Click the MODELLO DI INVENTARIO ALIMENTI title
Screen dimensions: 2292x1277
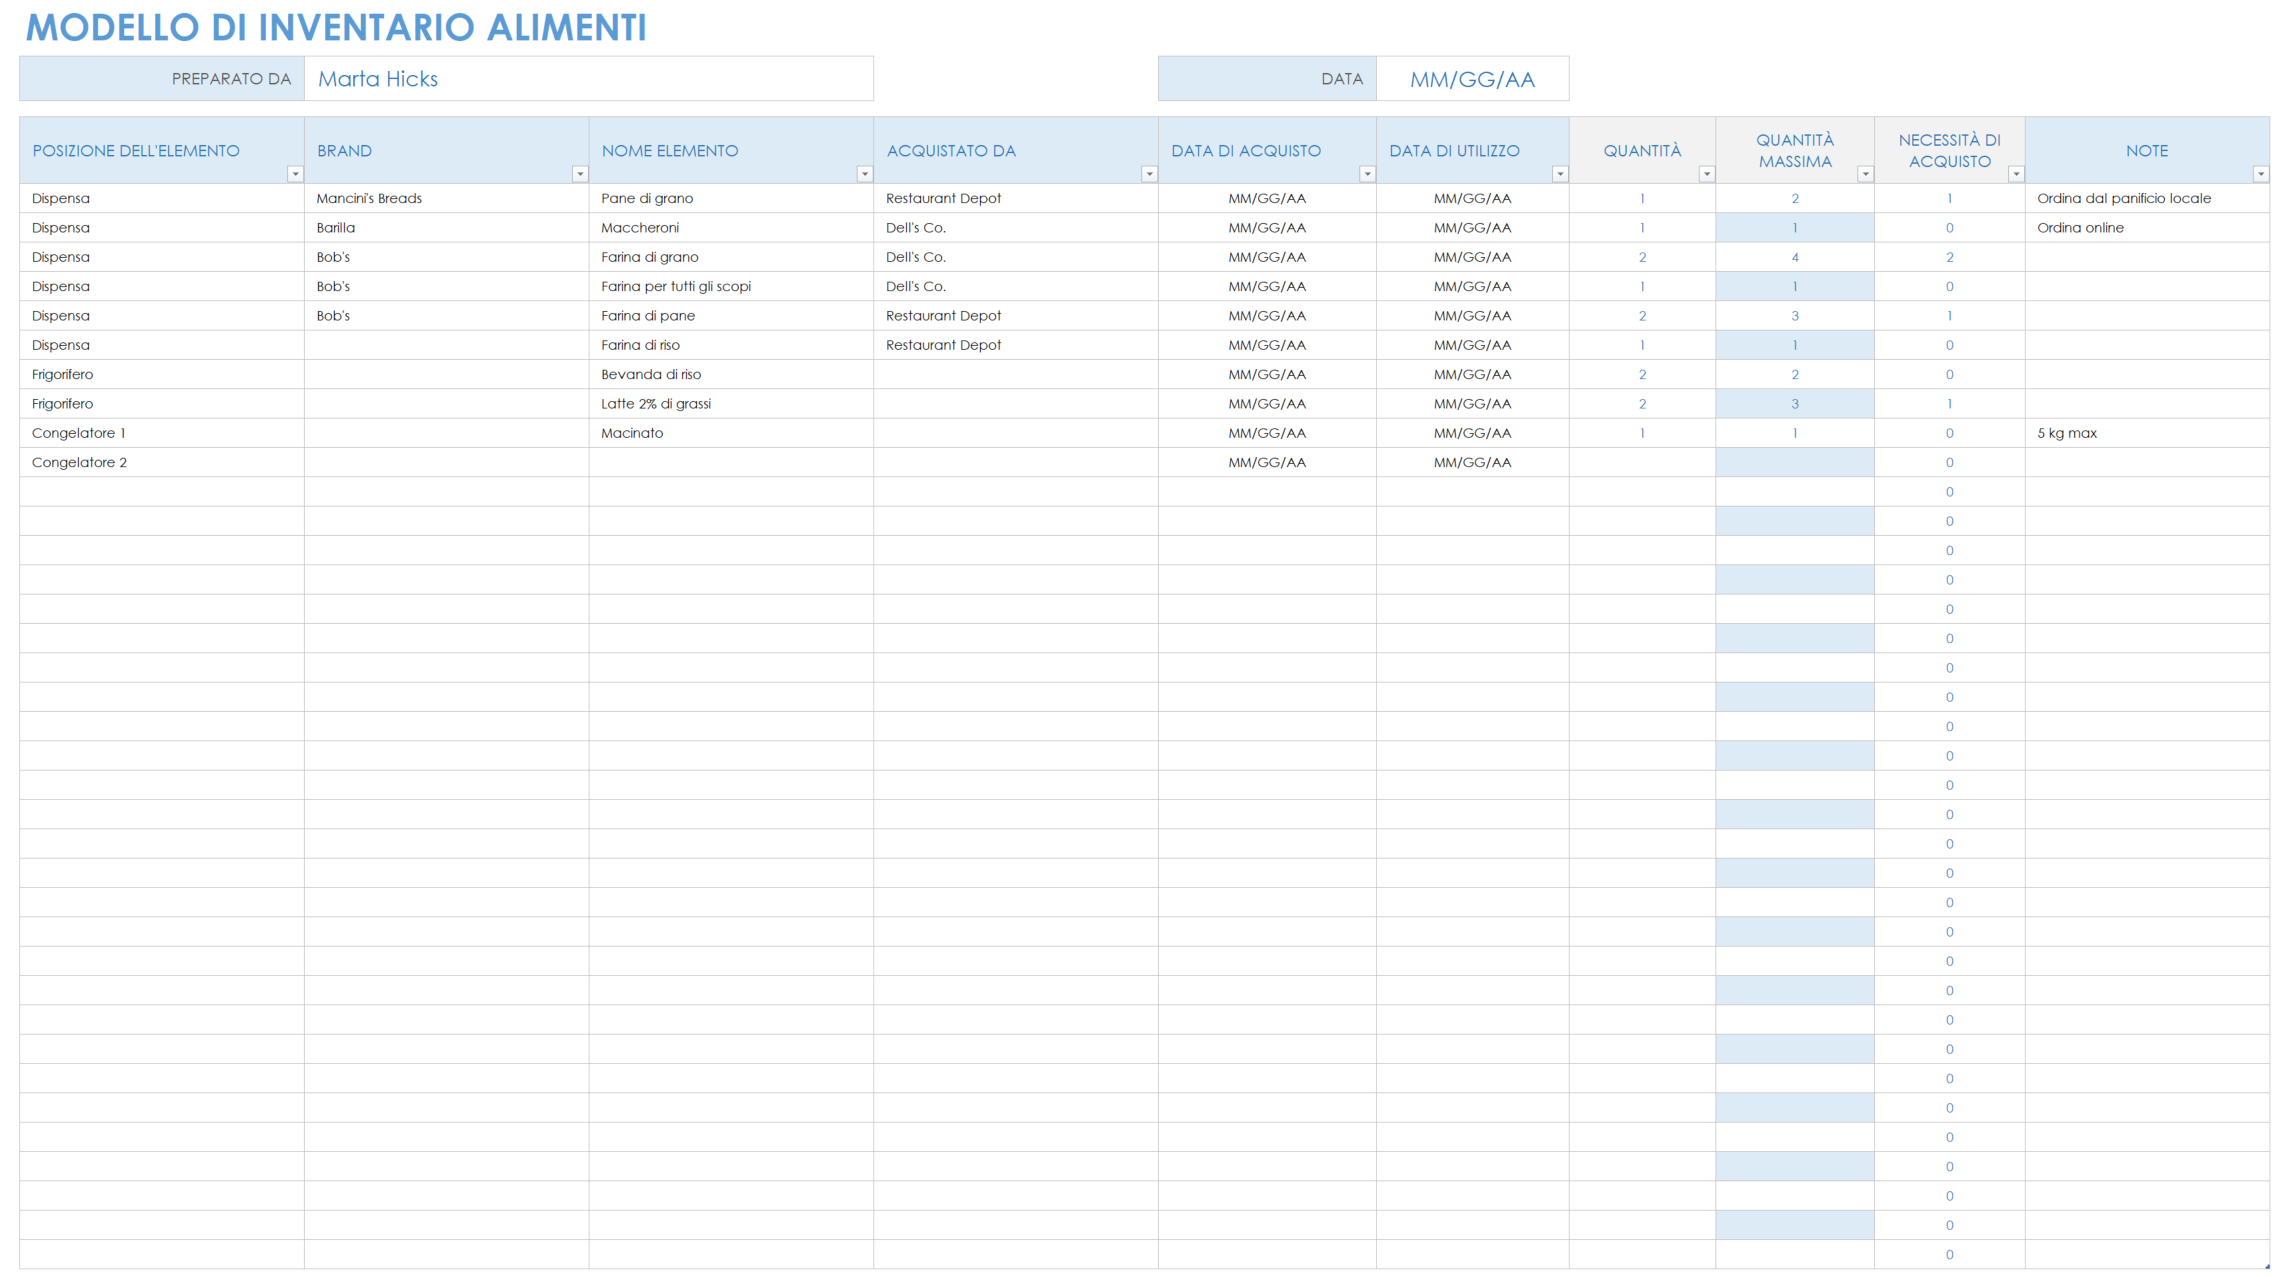tap(336, 27)
